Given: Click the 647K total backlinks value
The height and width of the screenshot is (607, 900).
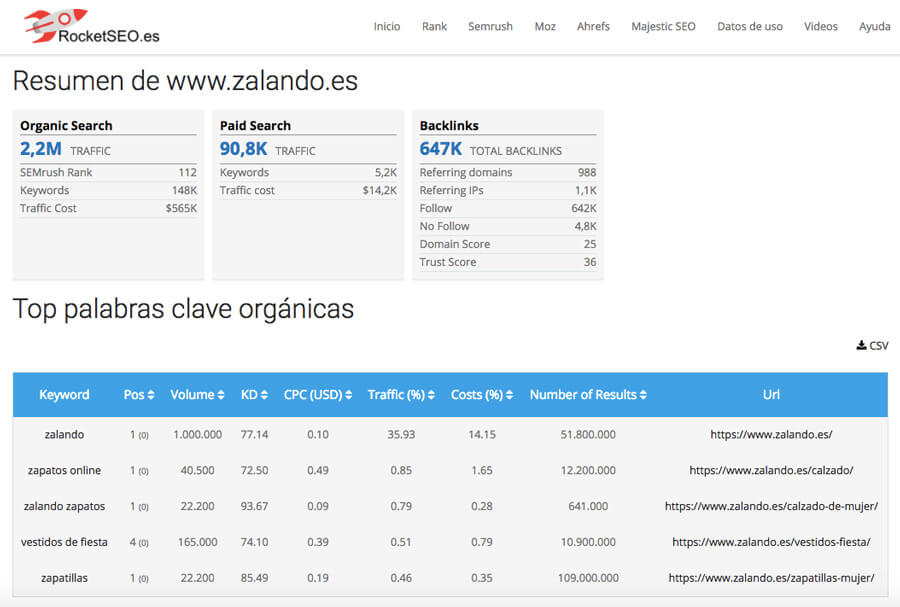Looking at the screenshot, I should (x=441, y=149).
